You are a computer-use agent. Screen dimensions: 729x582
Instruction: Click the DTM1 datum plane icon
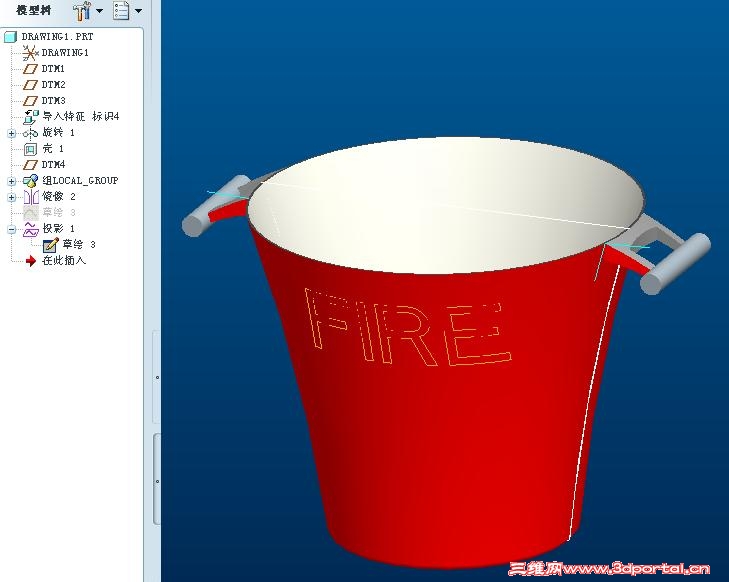tap(31, 69)
